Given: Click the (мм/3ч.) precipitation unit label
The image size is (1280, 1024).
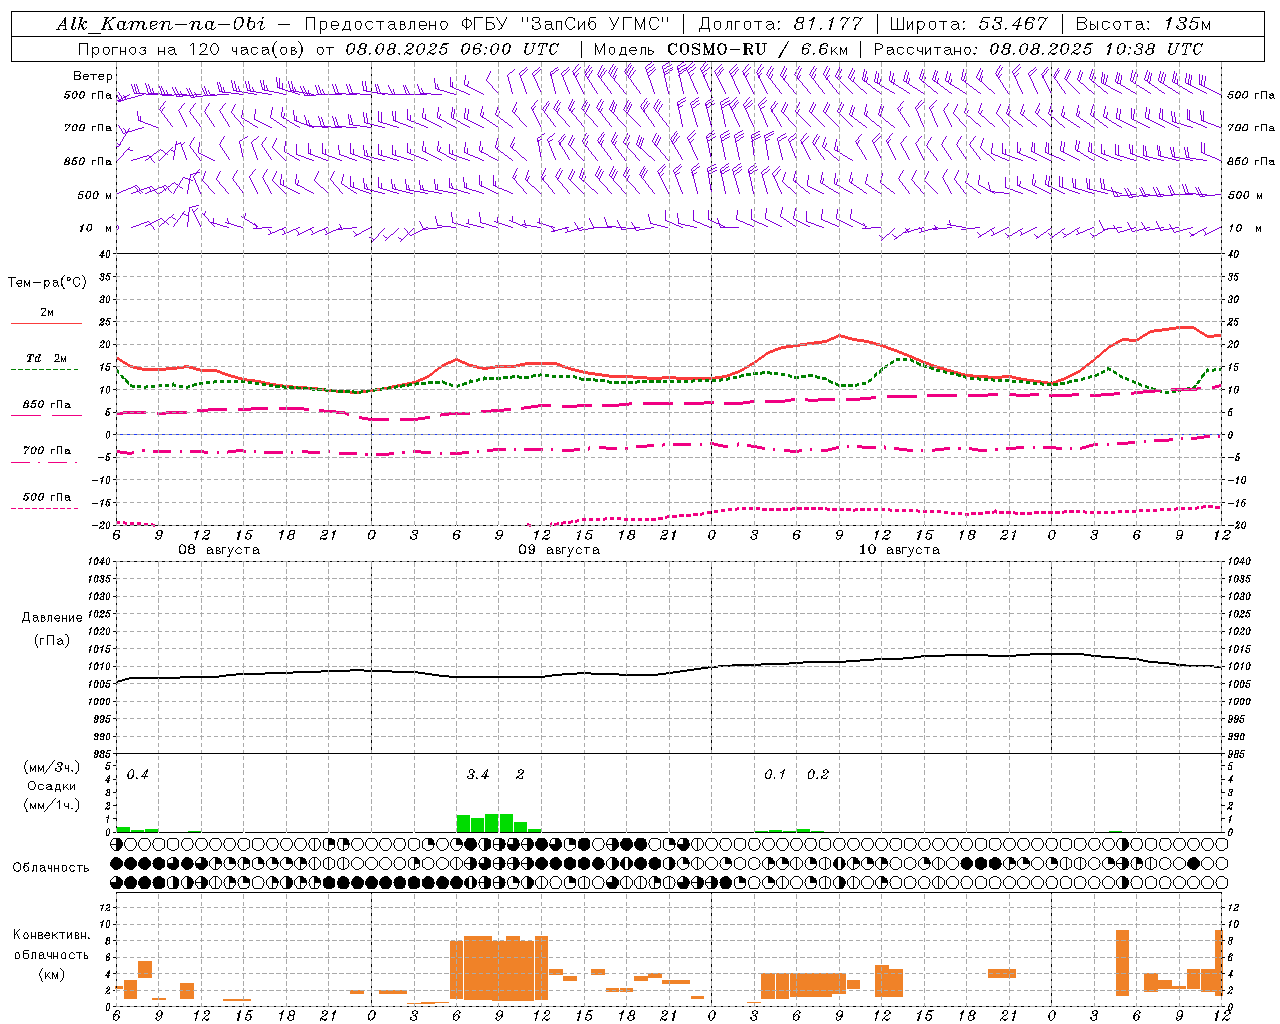Looking at the screenshot, I should (52, 767).
